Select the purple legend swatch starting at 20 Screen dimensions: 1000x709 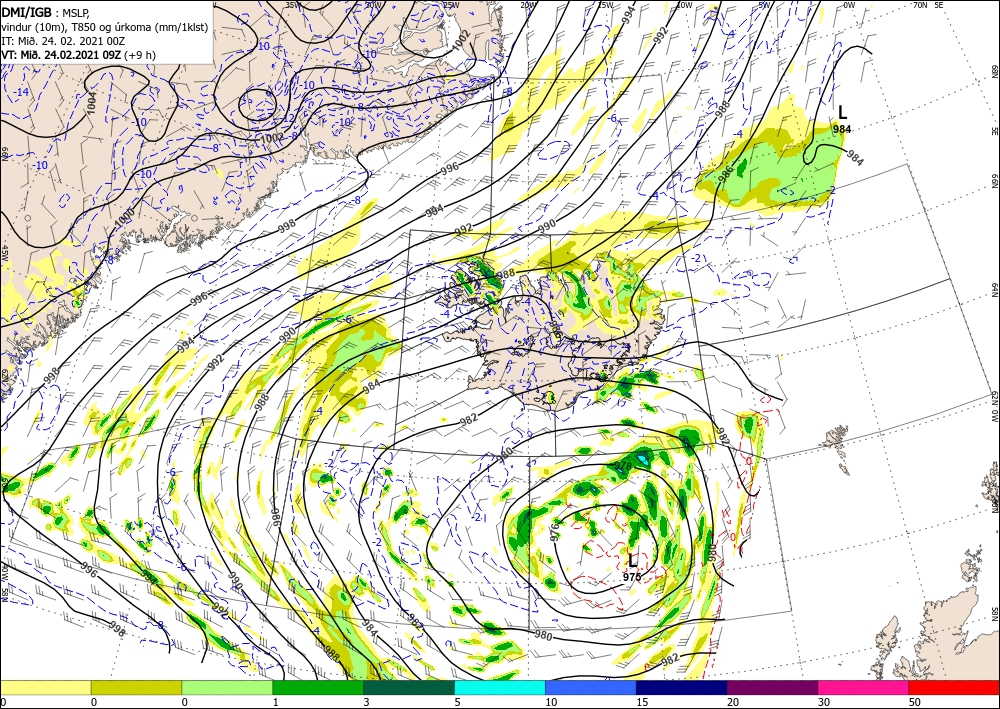point(772,687)
